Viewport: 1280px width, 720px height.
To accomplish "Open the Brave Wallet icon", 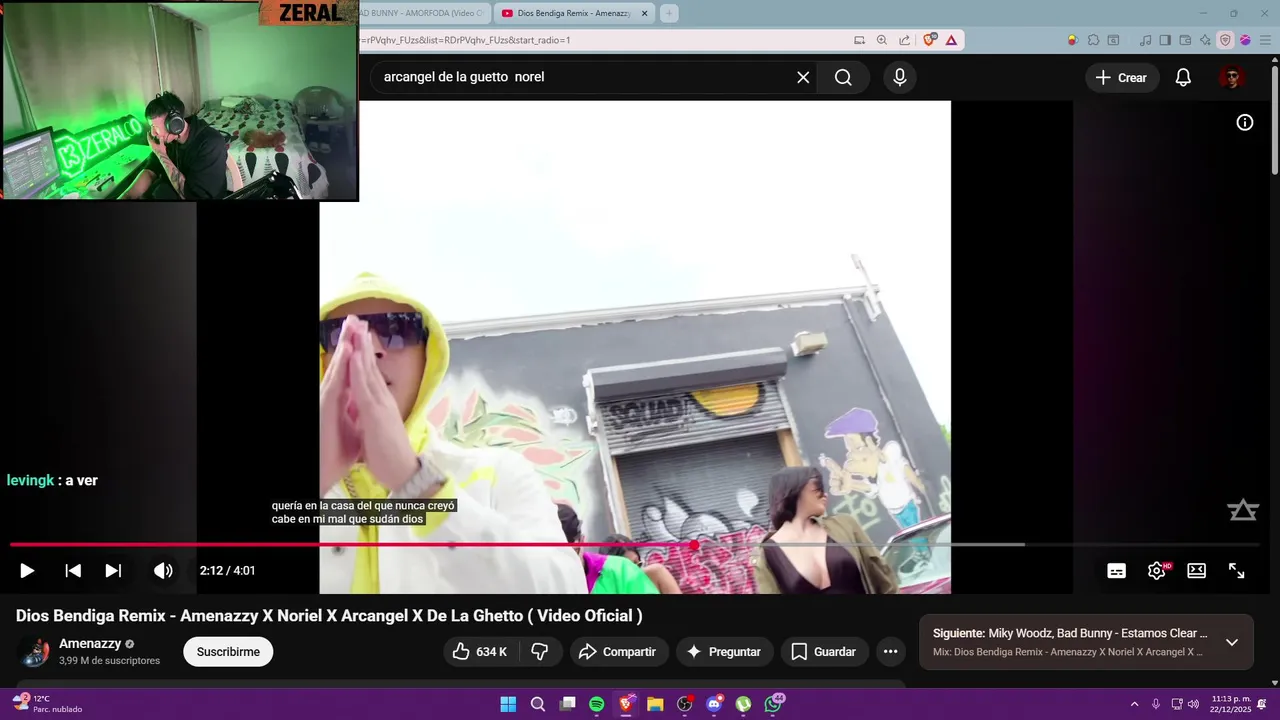I will [x=1185, y=40].
